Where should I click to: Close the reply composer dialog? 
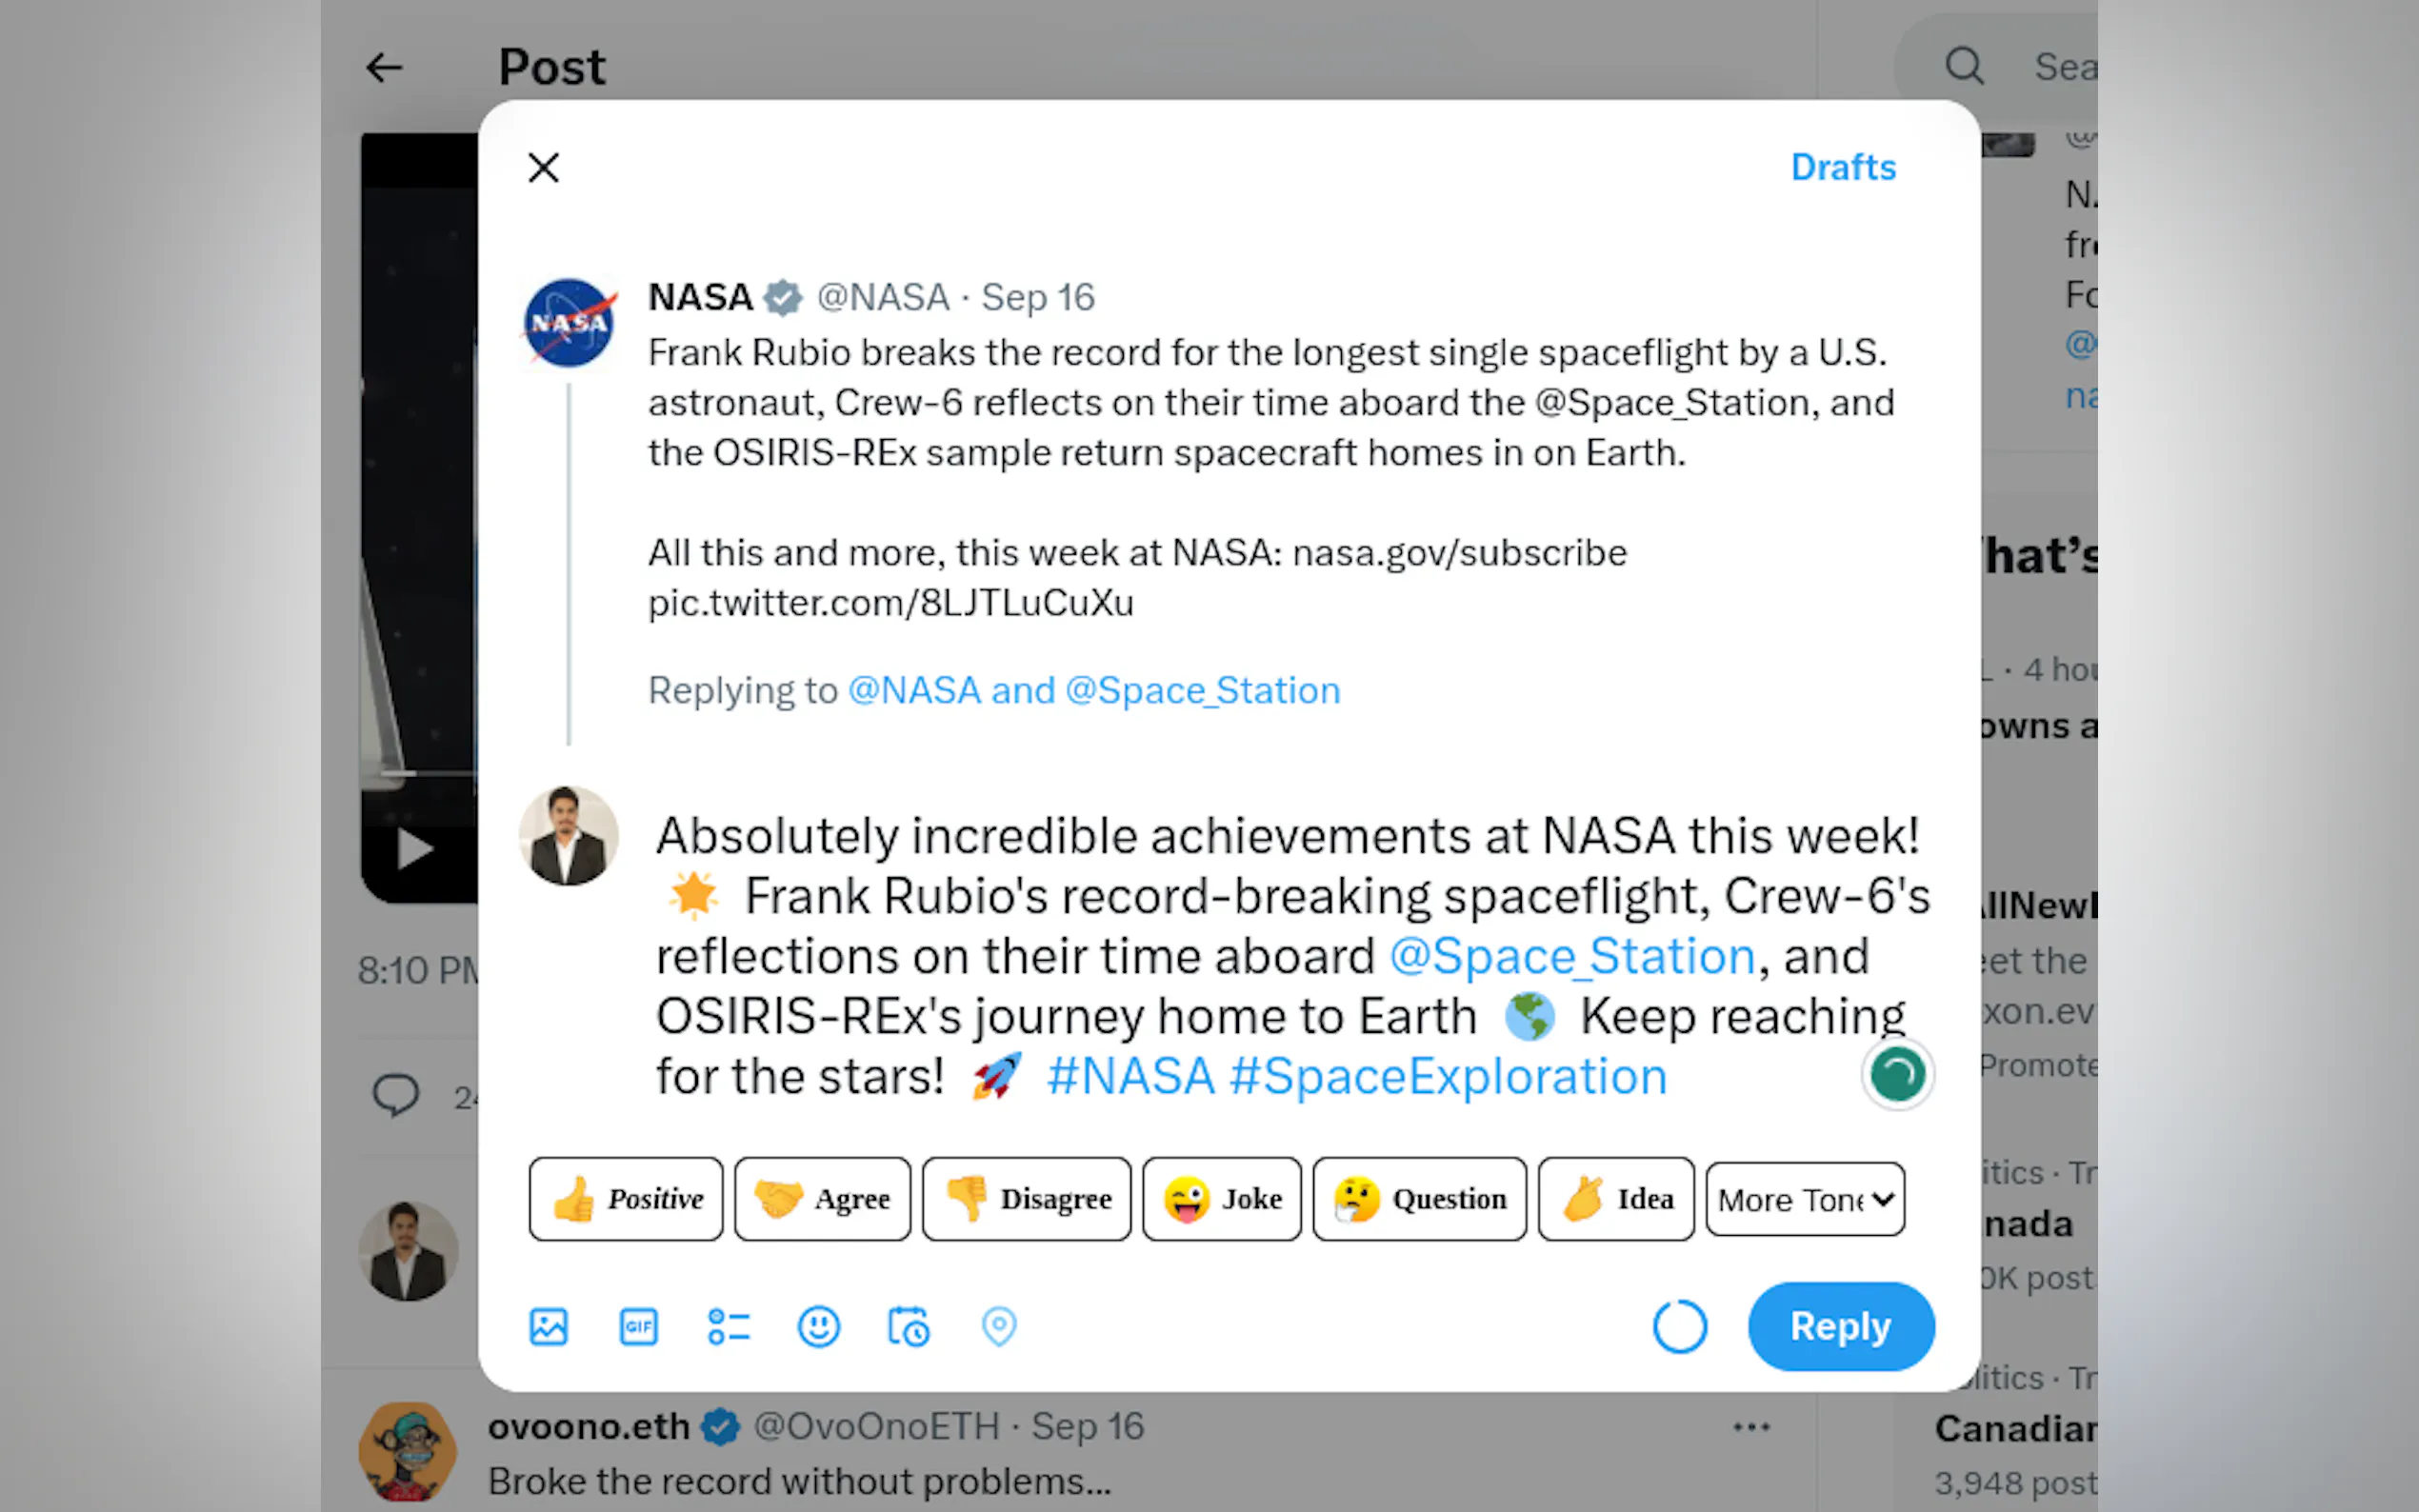[x=544, y=167]
